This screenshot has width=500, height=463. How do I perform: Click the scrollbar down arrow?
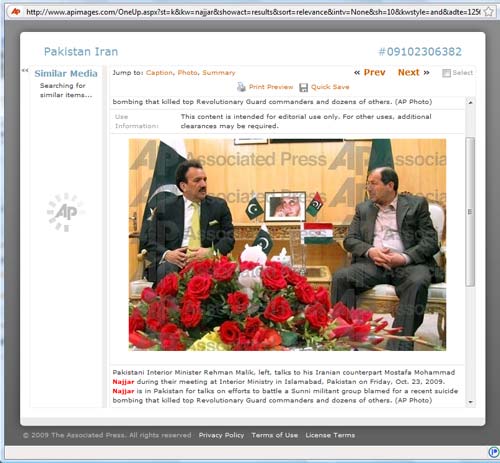470,402
